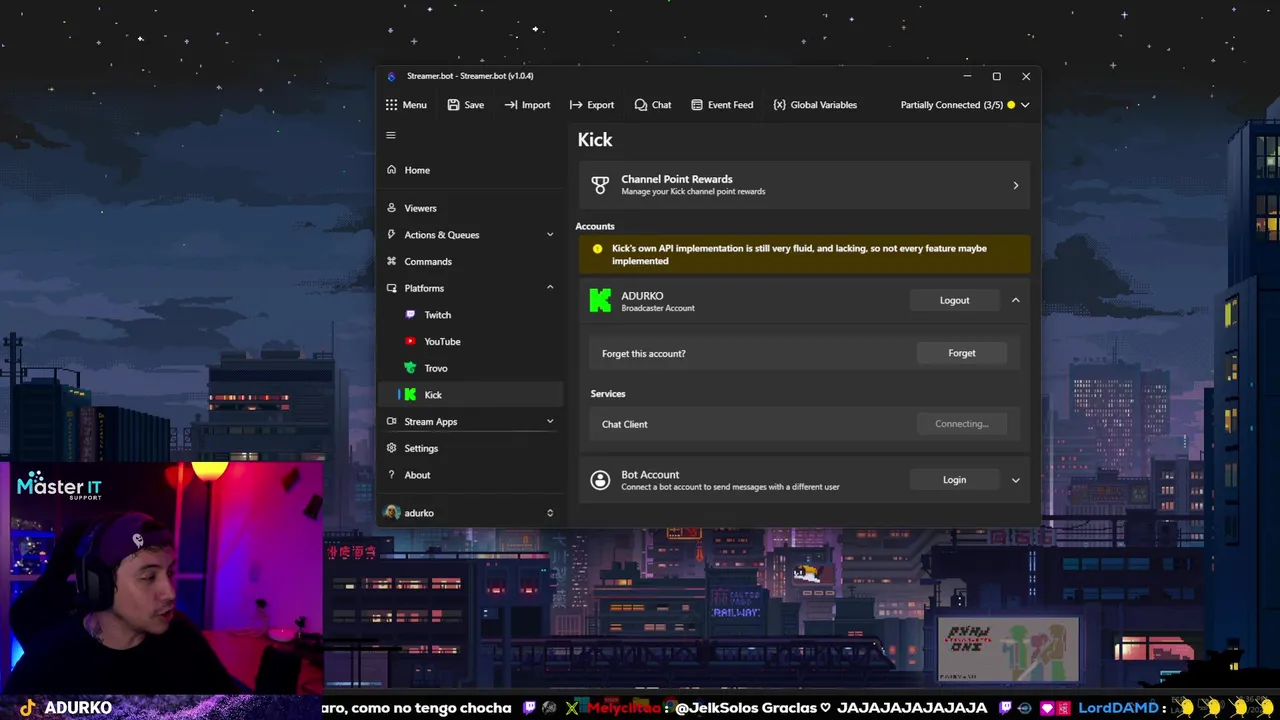The width and height of the screenshot is (1280, 720).
Task: Click the Bot Account avatar icon
Action: tap(600, 480)
